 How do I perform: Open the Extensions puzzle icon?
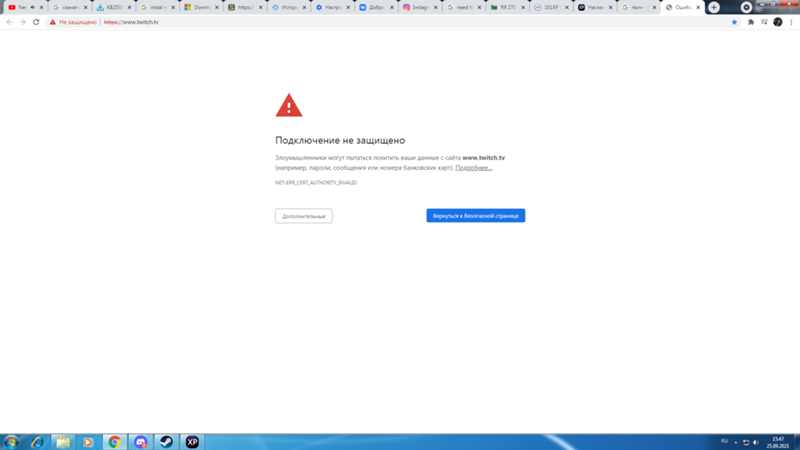click(x=751, y=22)
